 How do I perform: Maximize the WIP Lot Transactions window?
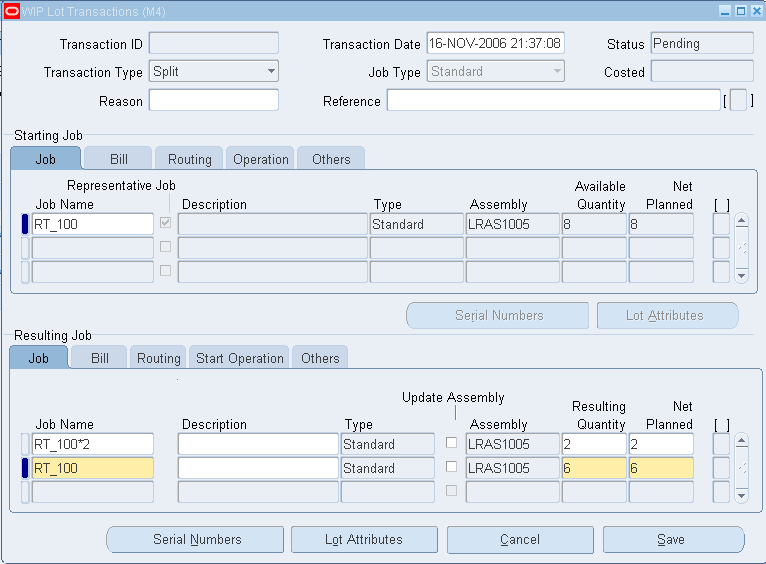(741, 11)
